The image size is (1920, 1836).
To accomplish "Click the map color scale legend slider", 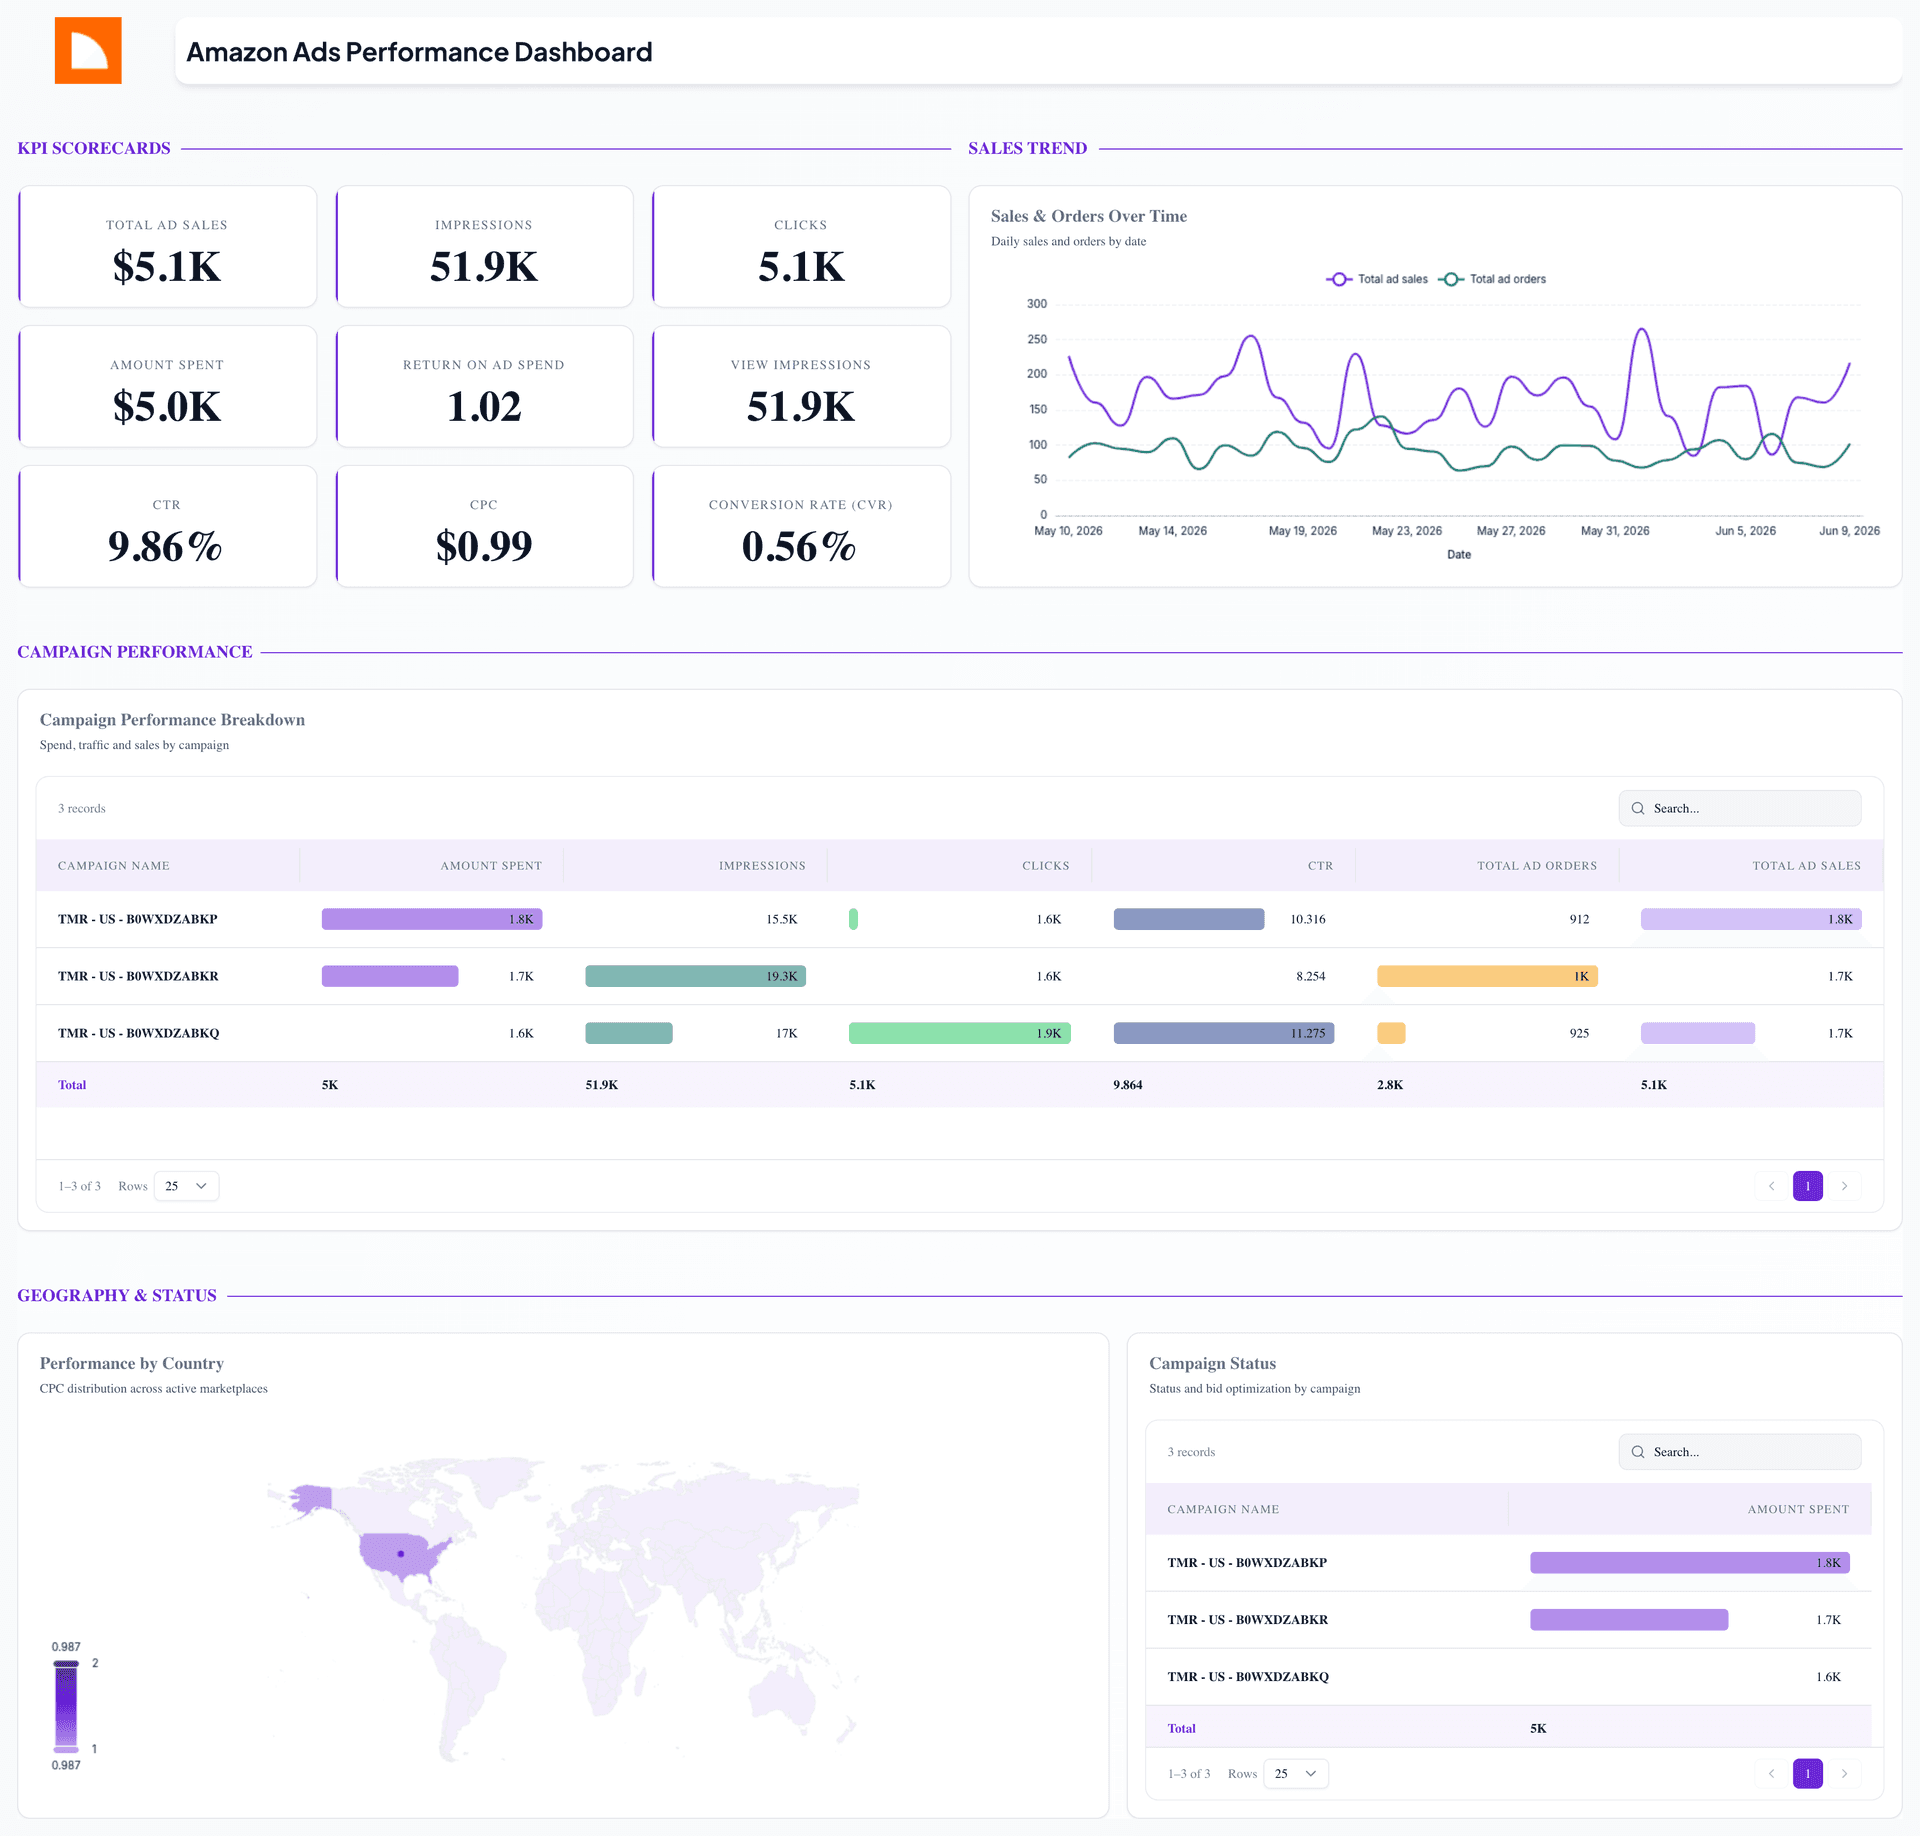I will click(x=66, y=1707).
